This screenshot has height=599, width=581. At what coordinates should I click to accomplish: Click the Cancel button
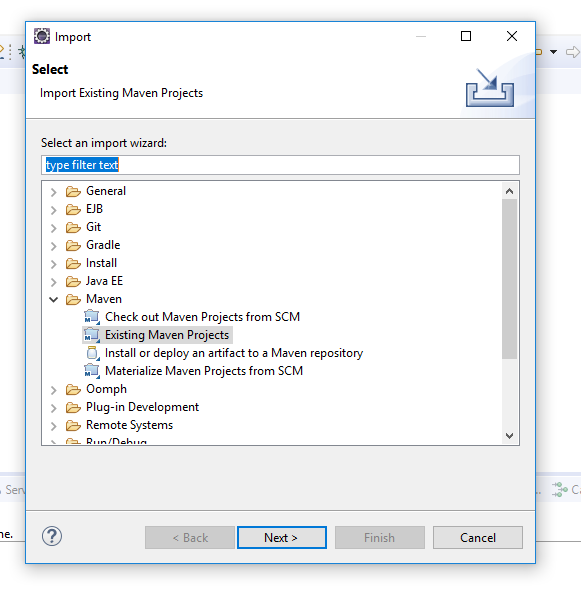coord(478,537)
